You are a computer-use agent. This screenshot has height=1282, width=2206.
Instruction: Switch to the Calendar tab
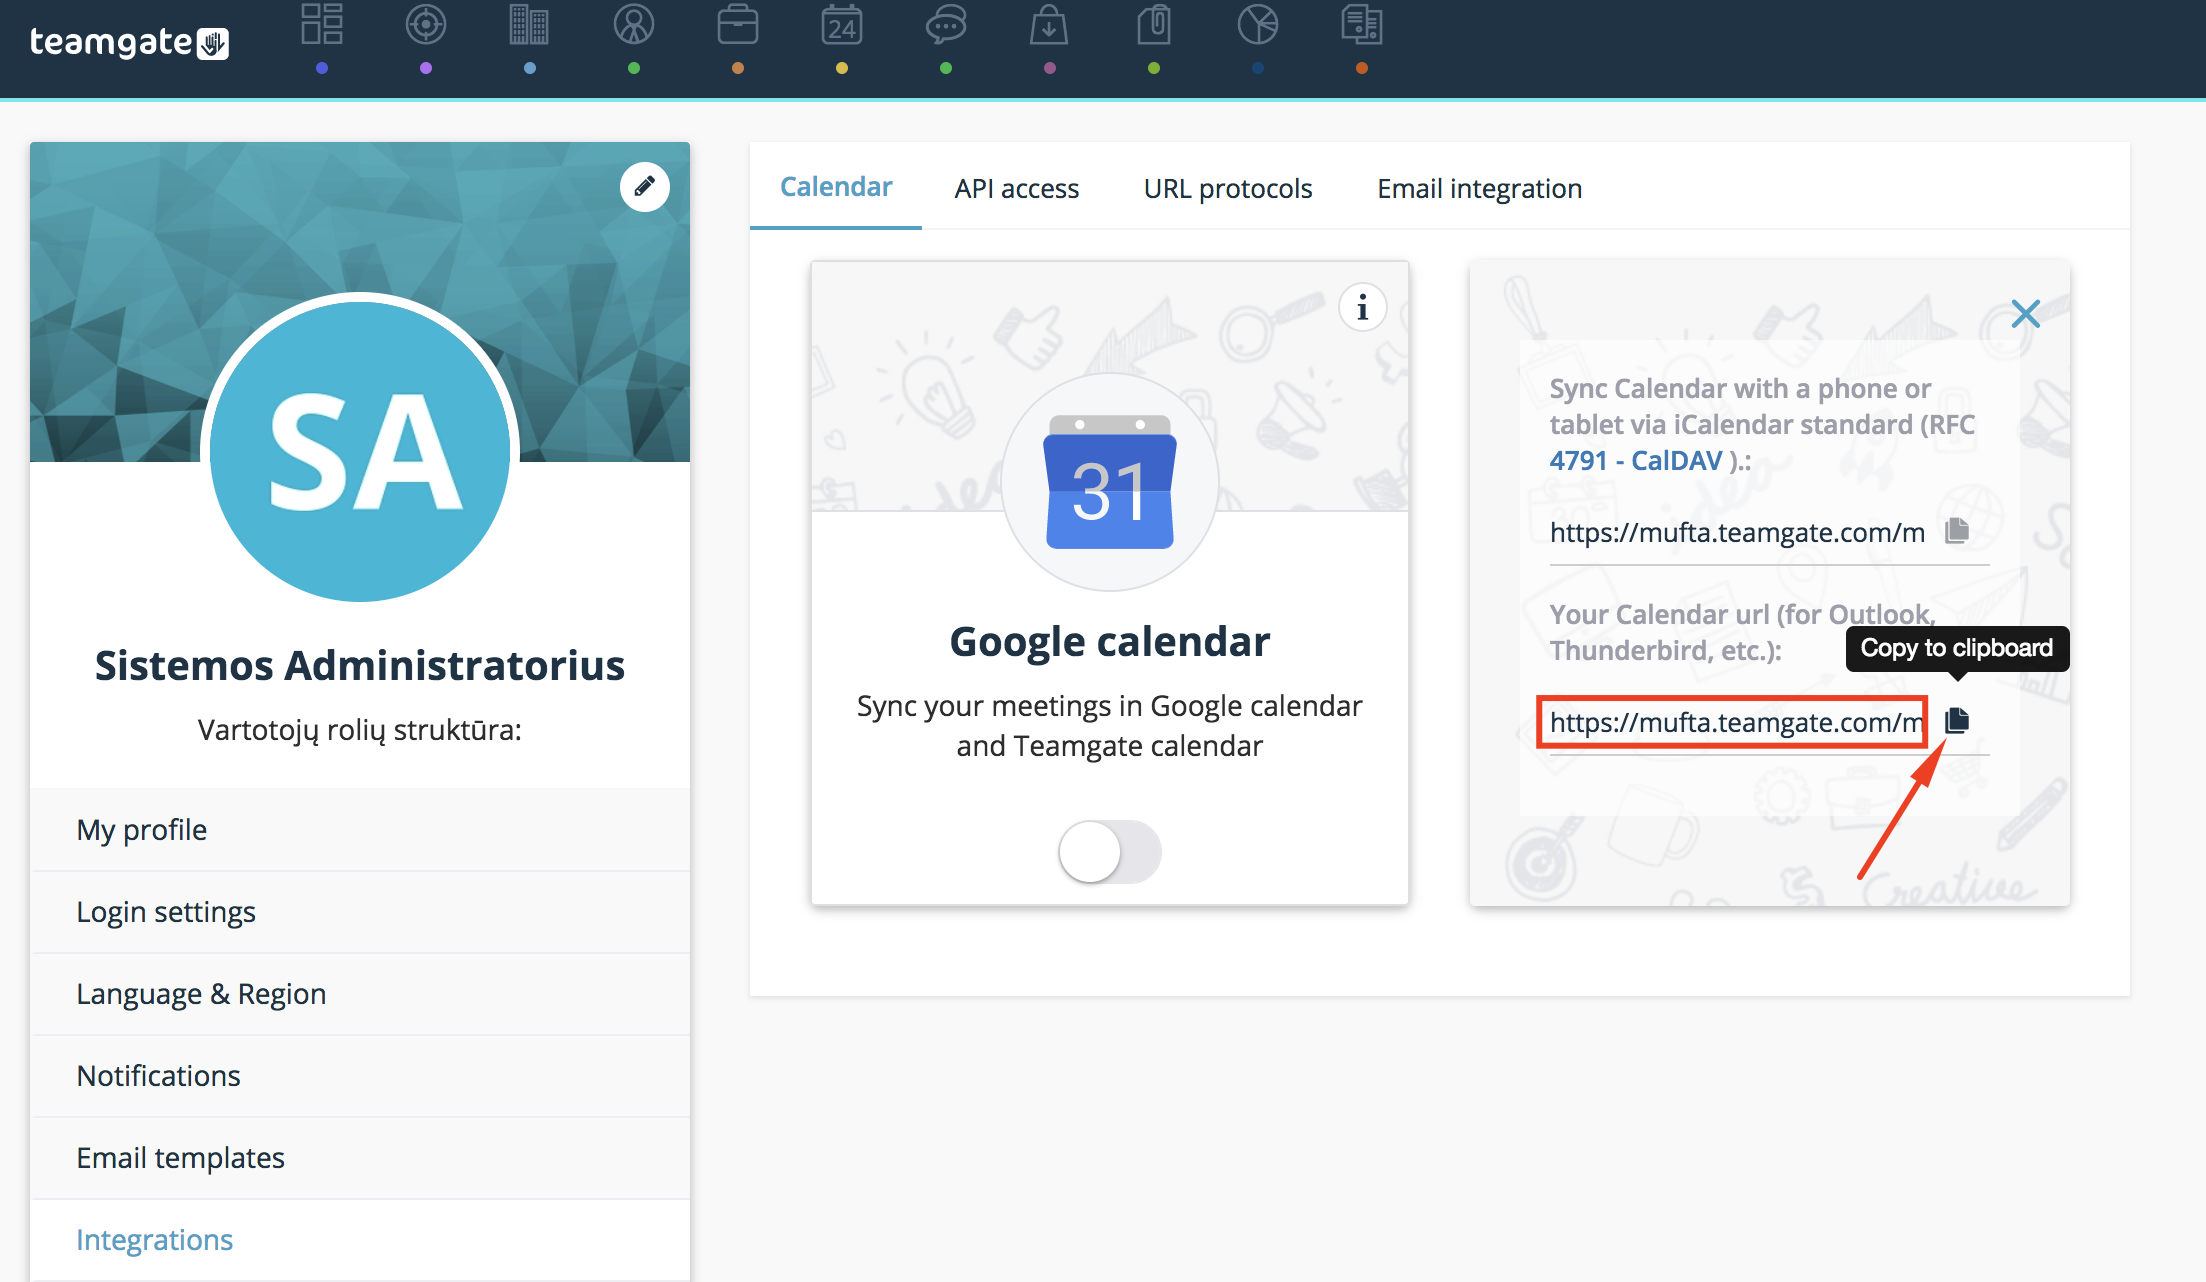[x=836, y=187]
